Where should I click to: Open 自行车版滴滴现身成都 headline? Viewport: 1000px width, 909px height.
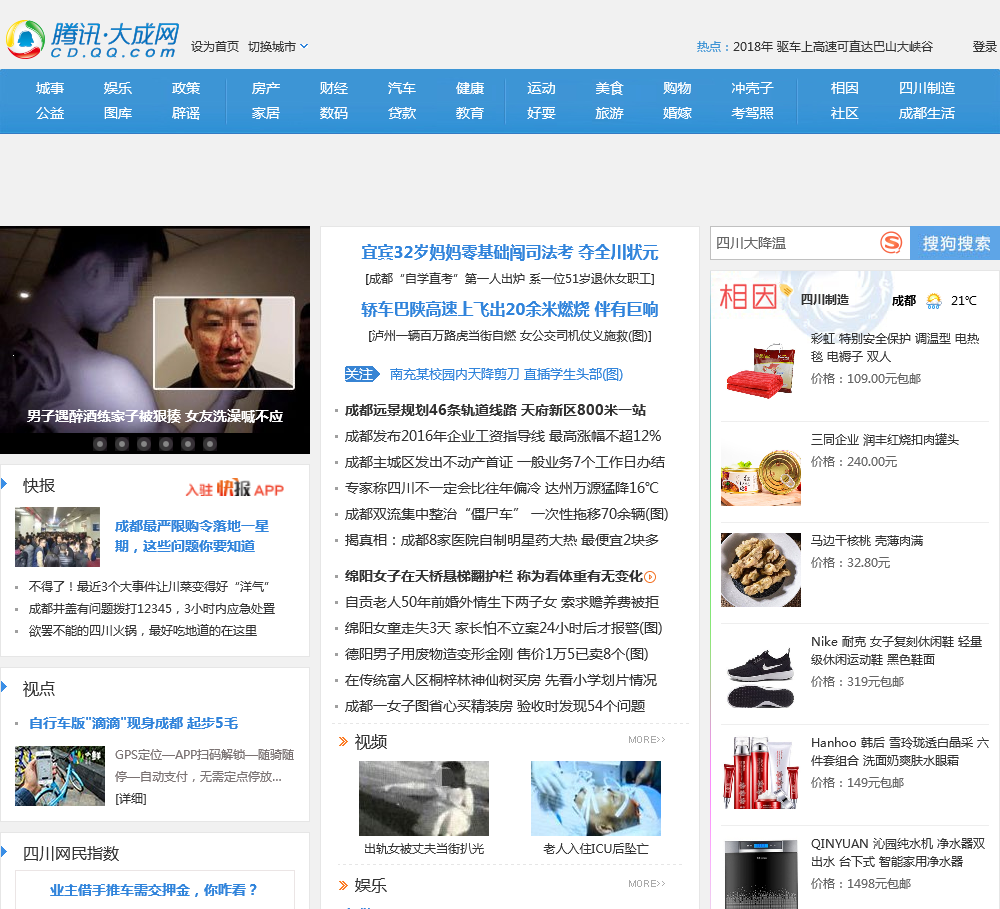(x=133, y=723)
